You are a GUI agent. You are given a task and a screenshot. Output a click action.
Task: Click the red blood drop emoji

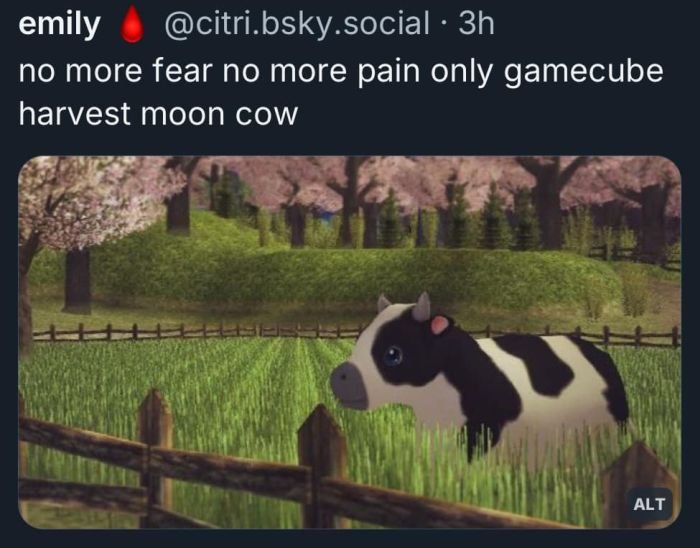(132, 25)
